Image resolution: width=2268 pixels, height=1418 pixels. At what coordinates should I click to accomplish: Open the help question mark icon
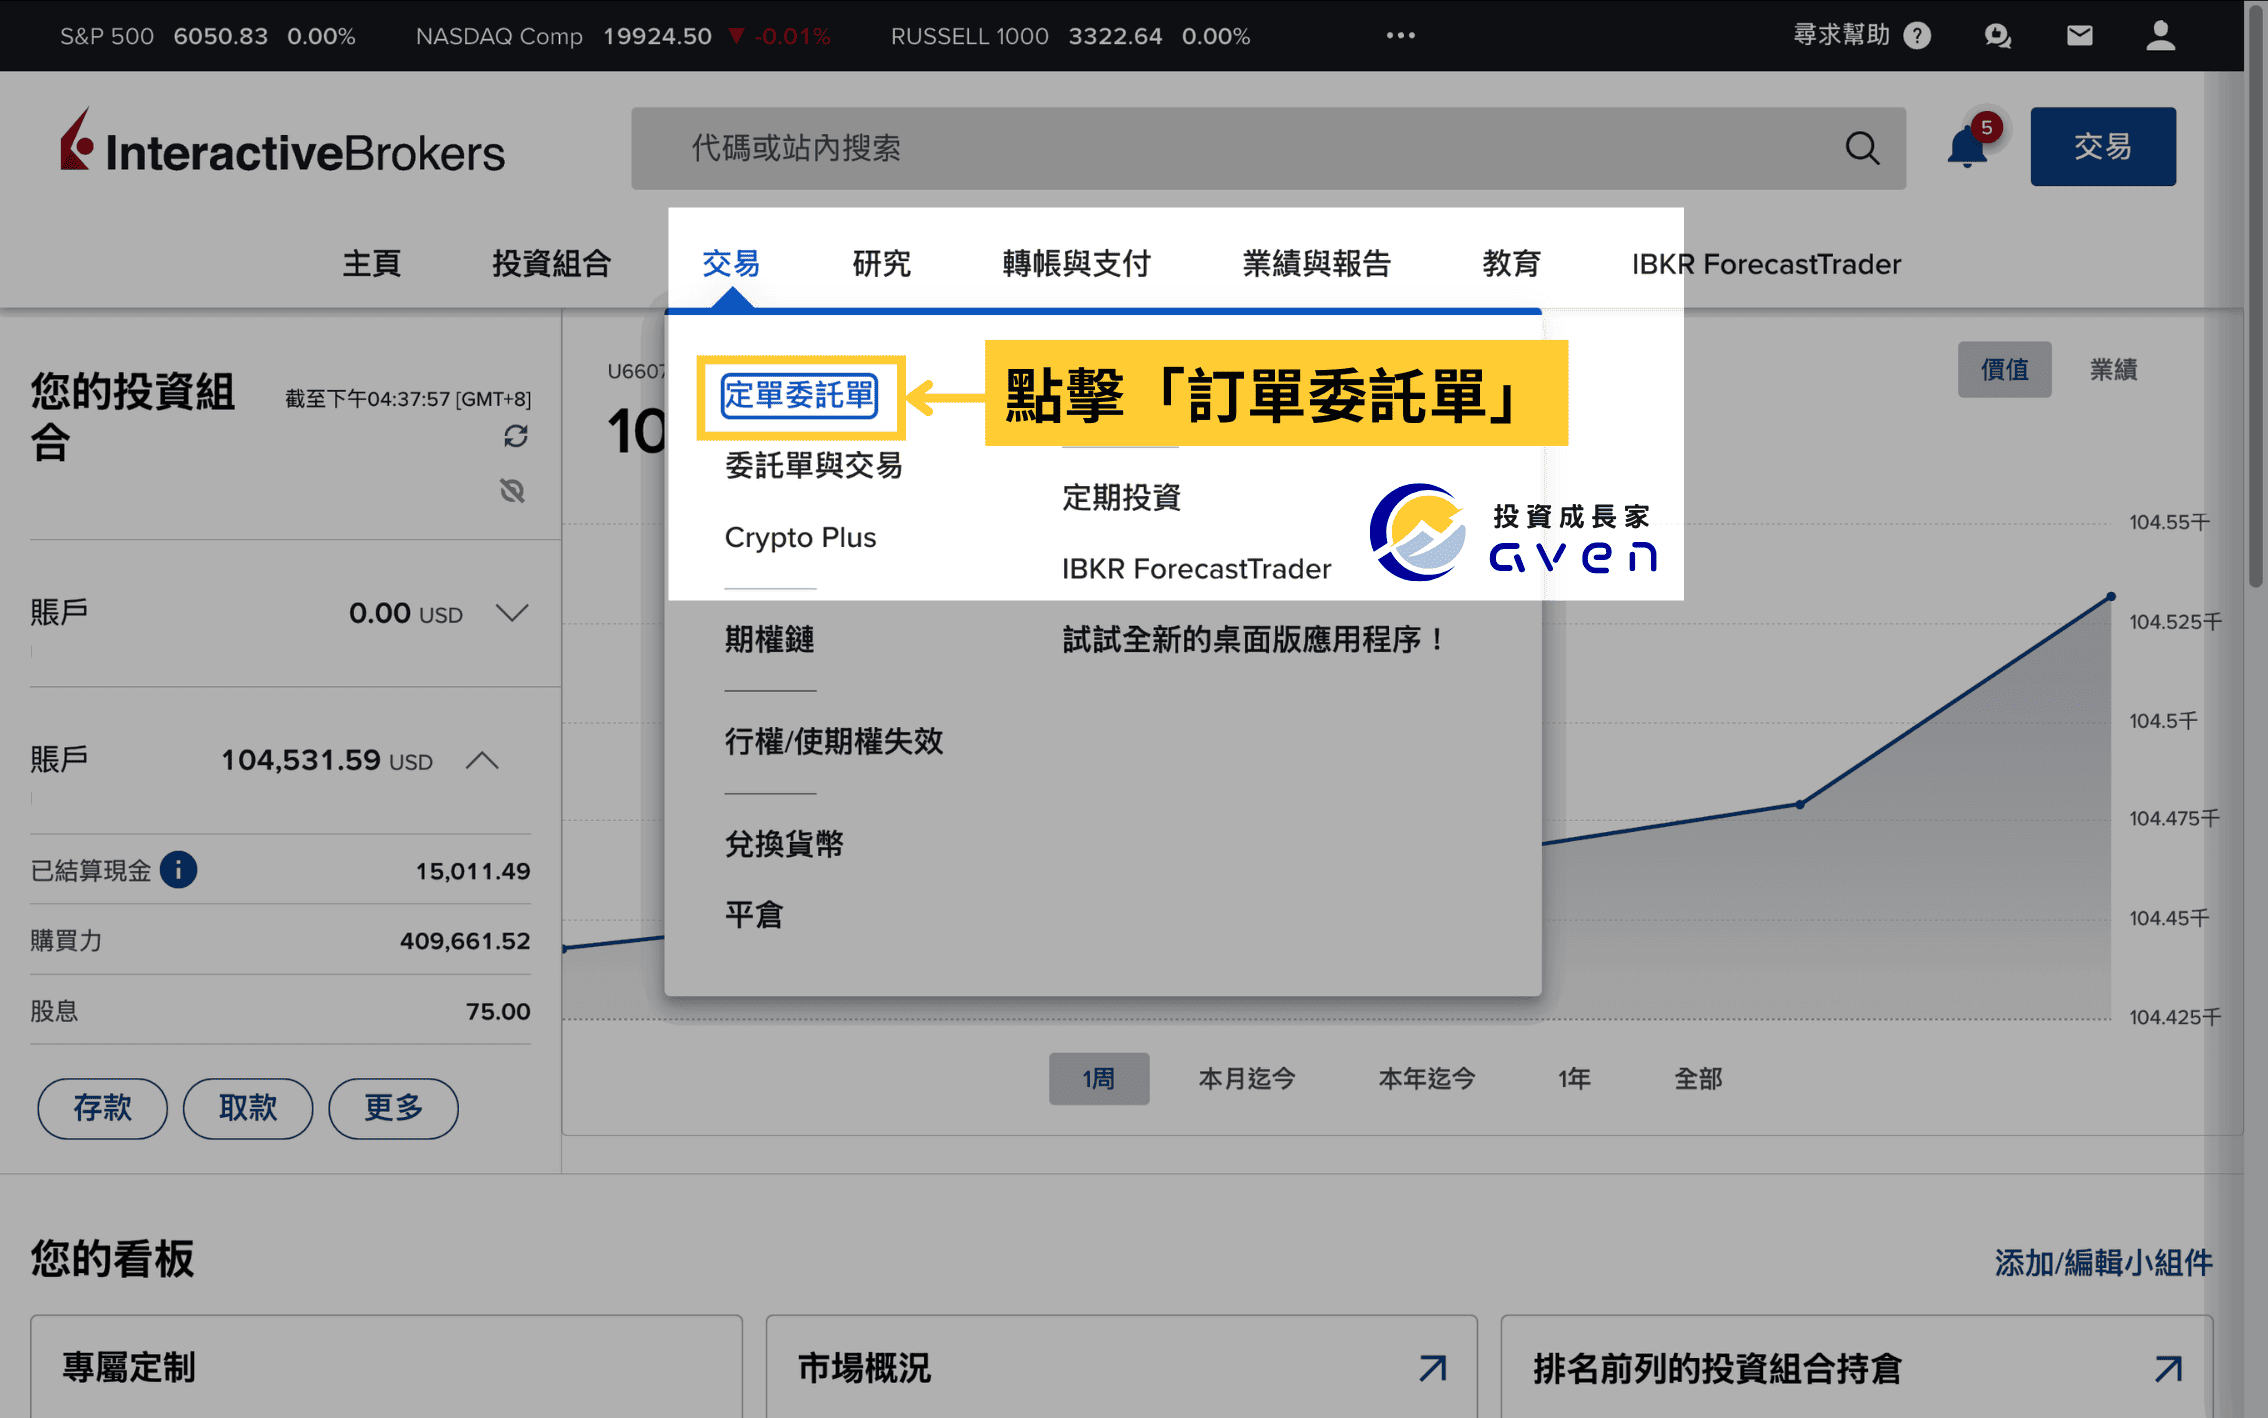click(1917, 36)
